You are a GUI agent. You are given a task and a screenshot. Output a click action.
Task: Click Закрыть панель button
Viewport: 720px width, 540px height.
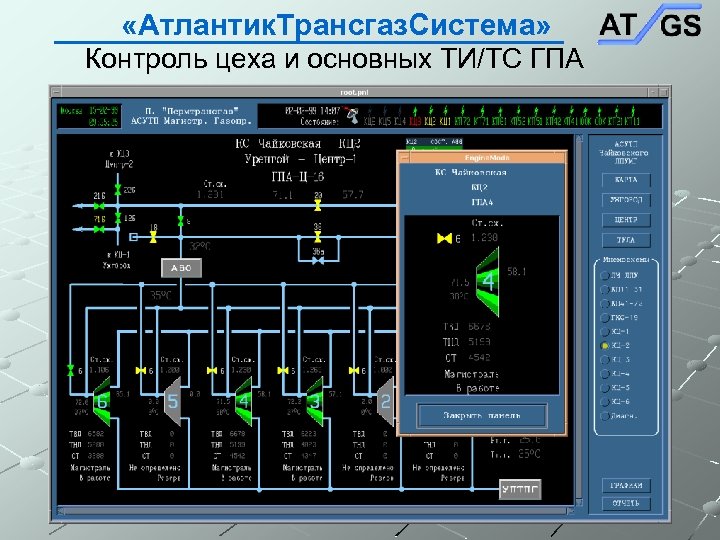(x=482, y=416)
